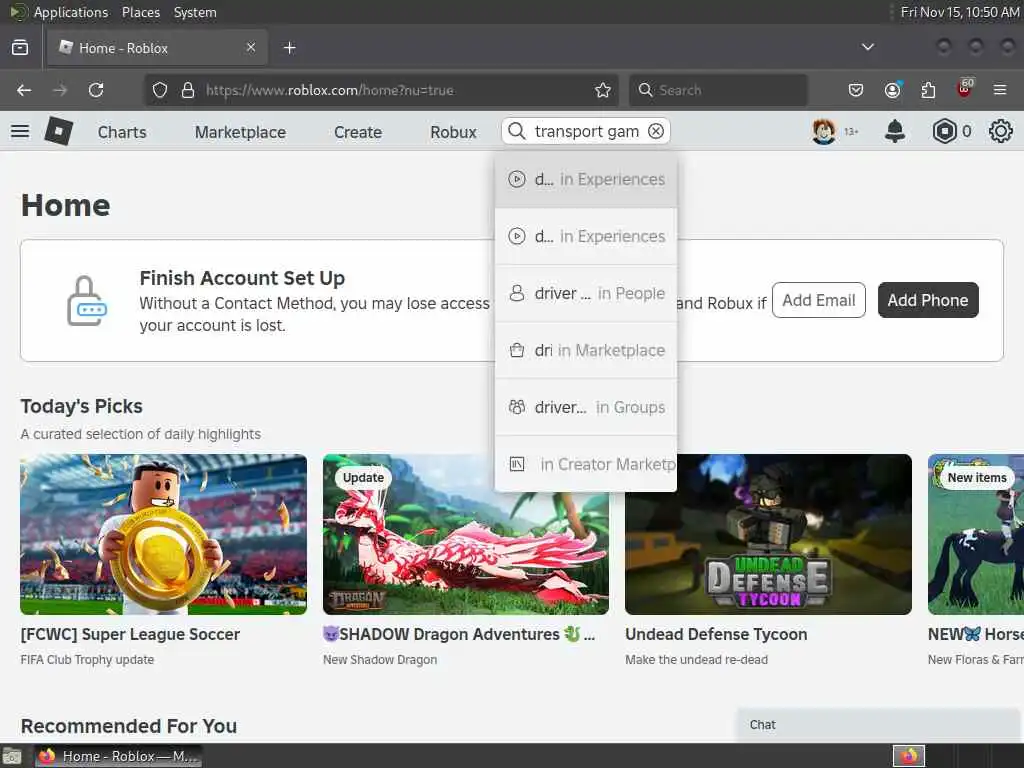Open the Create page
This screenshot has height=768, width=1024.
click(x=358, y=132)
